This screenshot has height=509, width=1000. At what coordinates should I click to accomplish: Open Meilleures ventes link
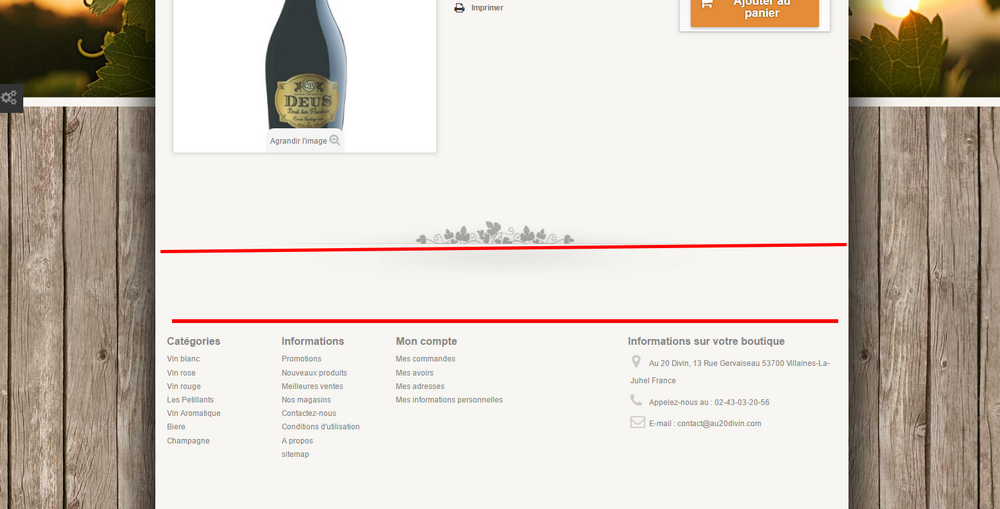[x=312, y=387]
